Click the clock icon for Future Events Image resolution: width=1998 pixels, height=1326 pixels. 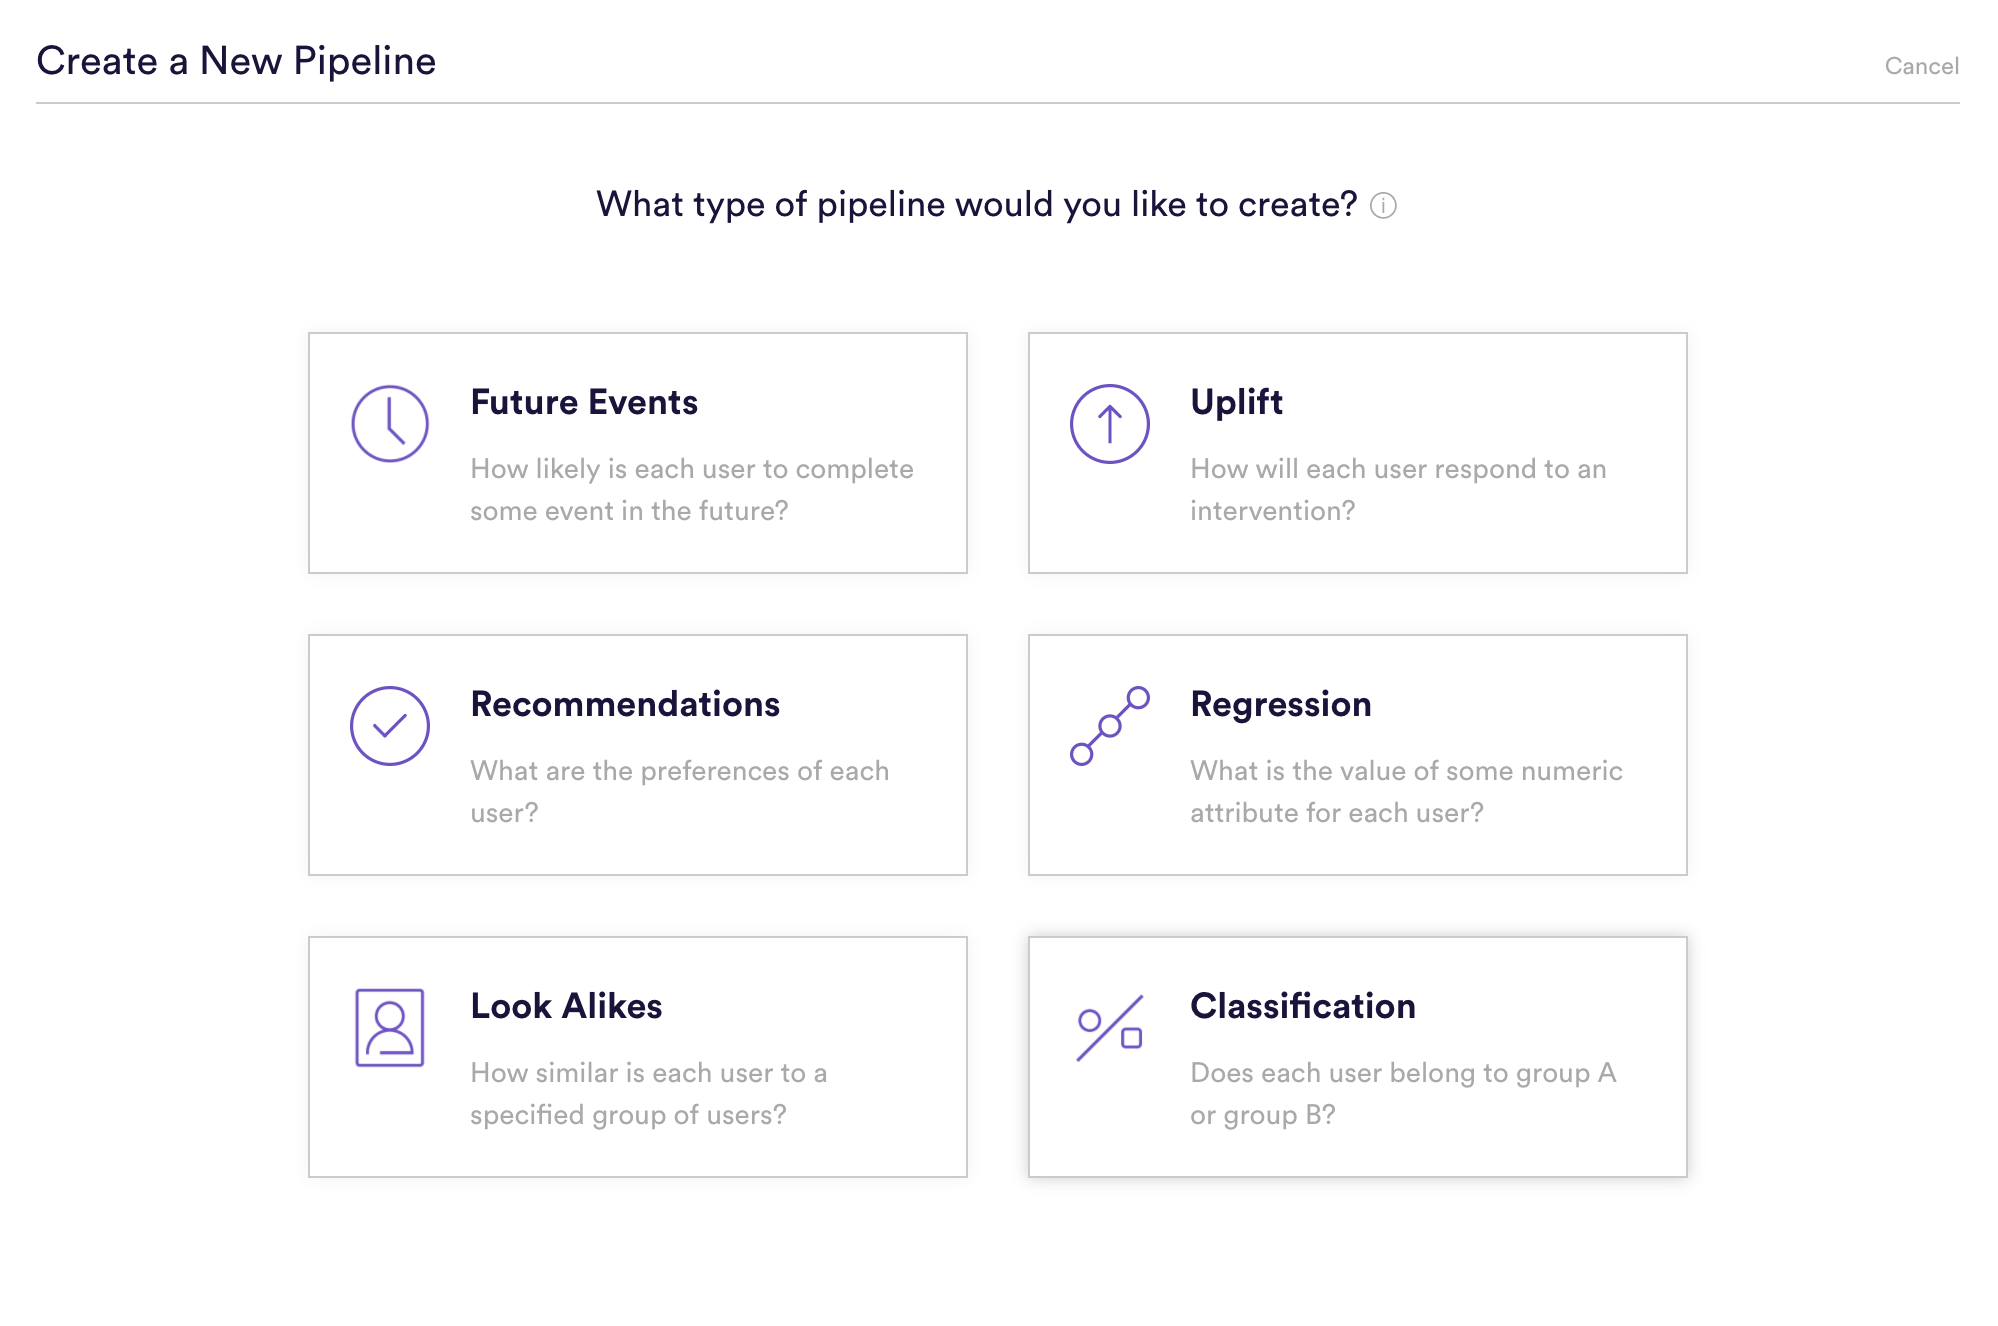pyautogui.click(x=390, y=424)
